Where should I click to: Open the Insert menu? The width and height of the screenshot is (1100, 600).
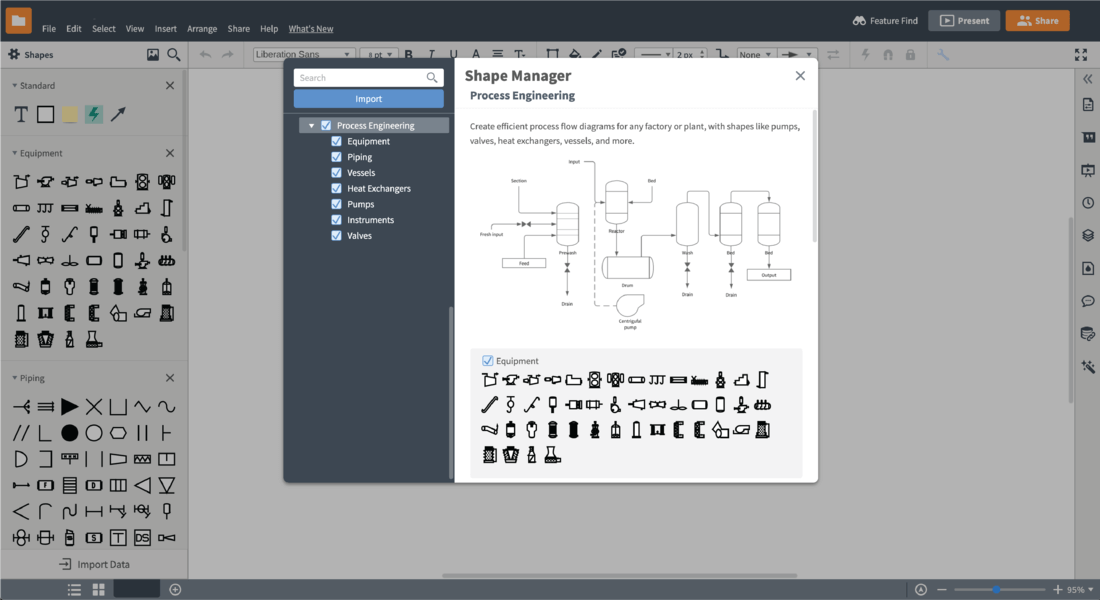coord(166,29)
